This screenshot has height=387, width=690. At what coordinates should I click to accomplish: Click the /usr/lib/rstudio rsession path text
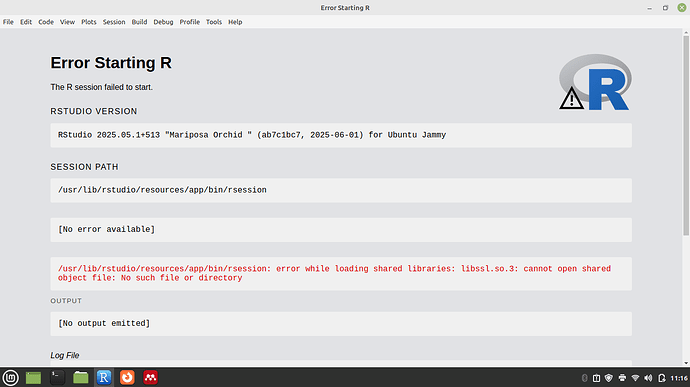162,190
